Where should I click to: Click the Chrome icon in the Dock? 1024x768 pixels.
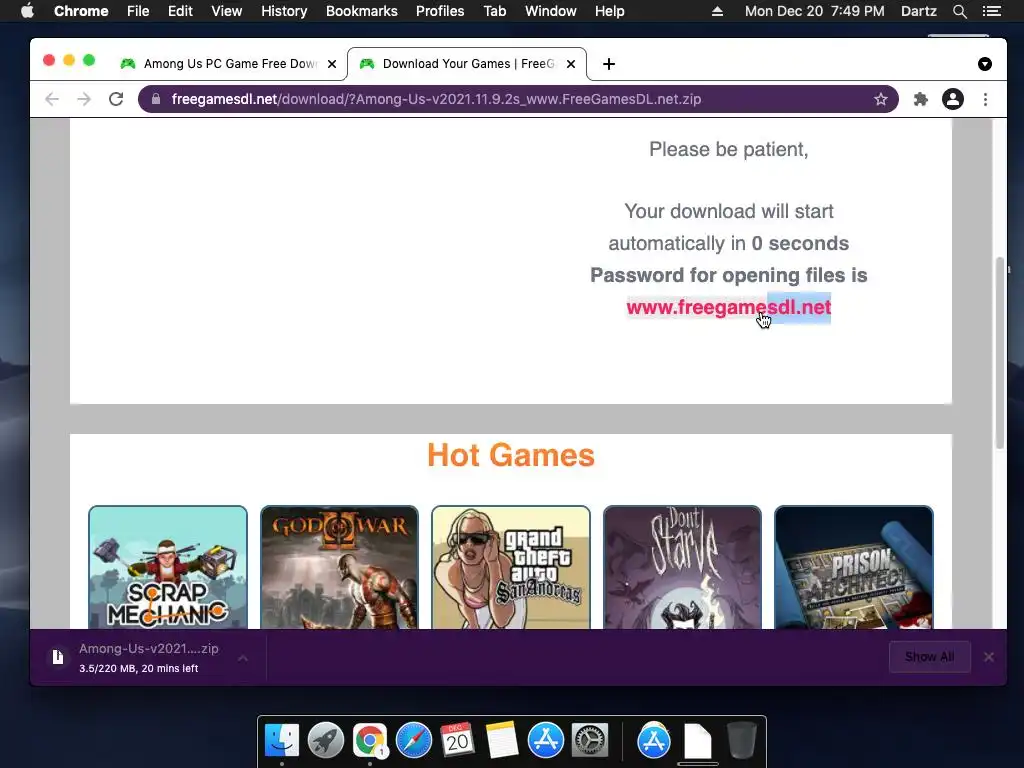370,741
